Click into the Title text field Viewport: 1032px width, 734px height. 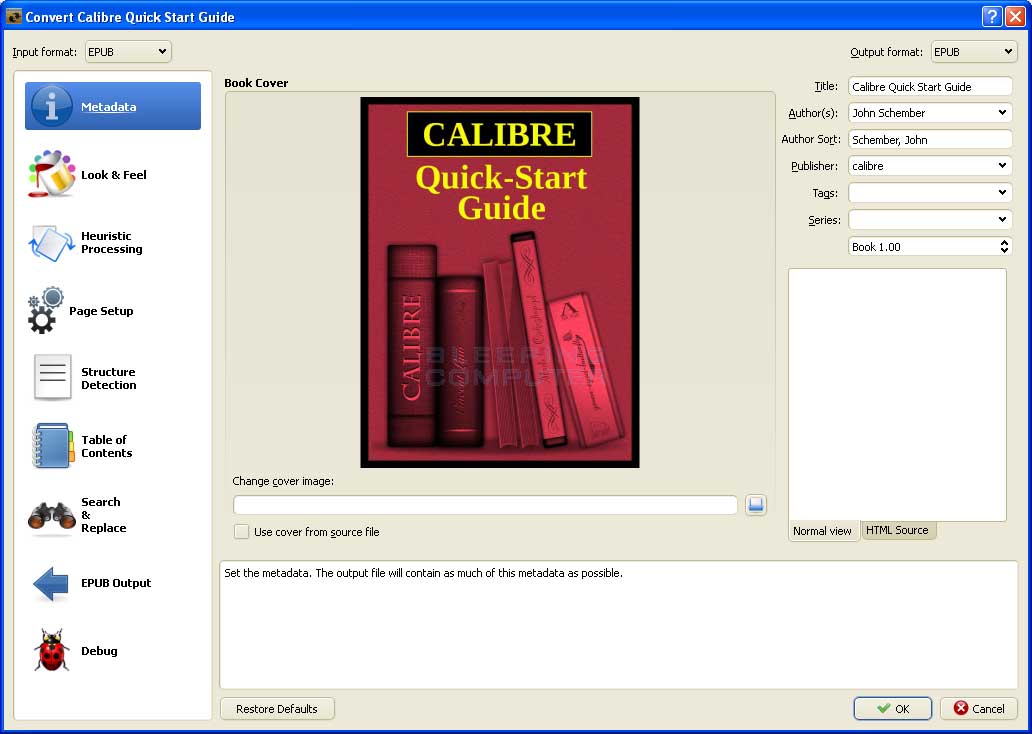(928, 87)
